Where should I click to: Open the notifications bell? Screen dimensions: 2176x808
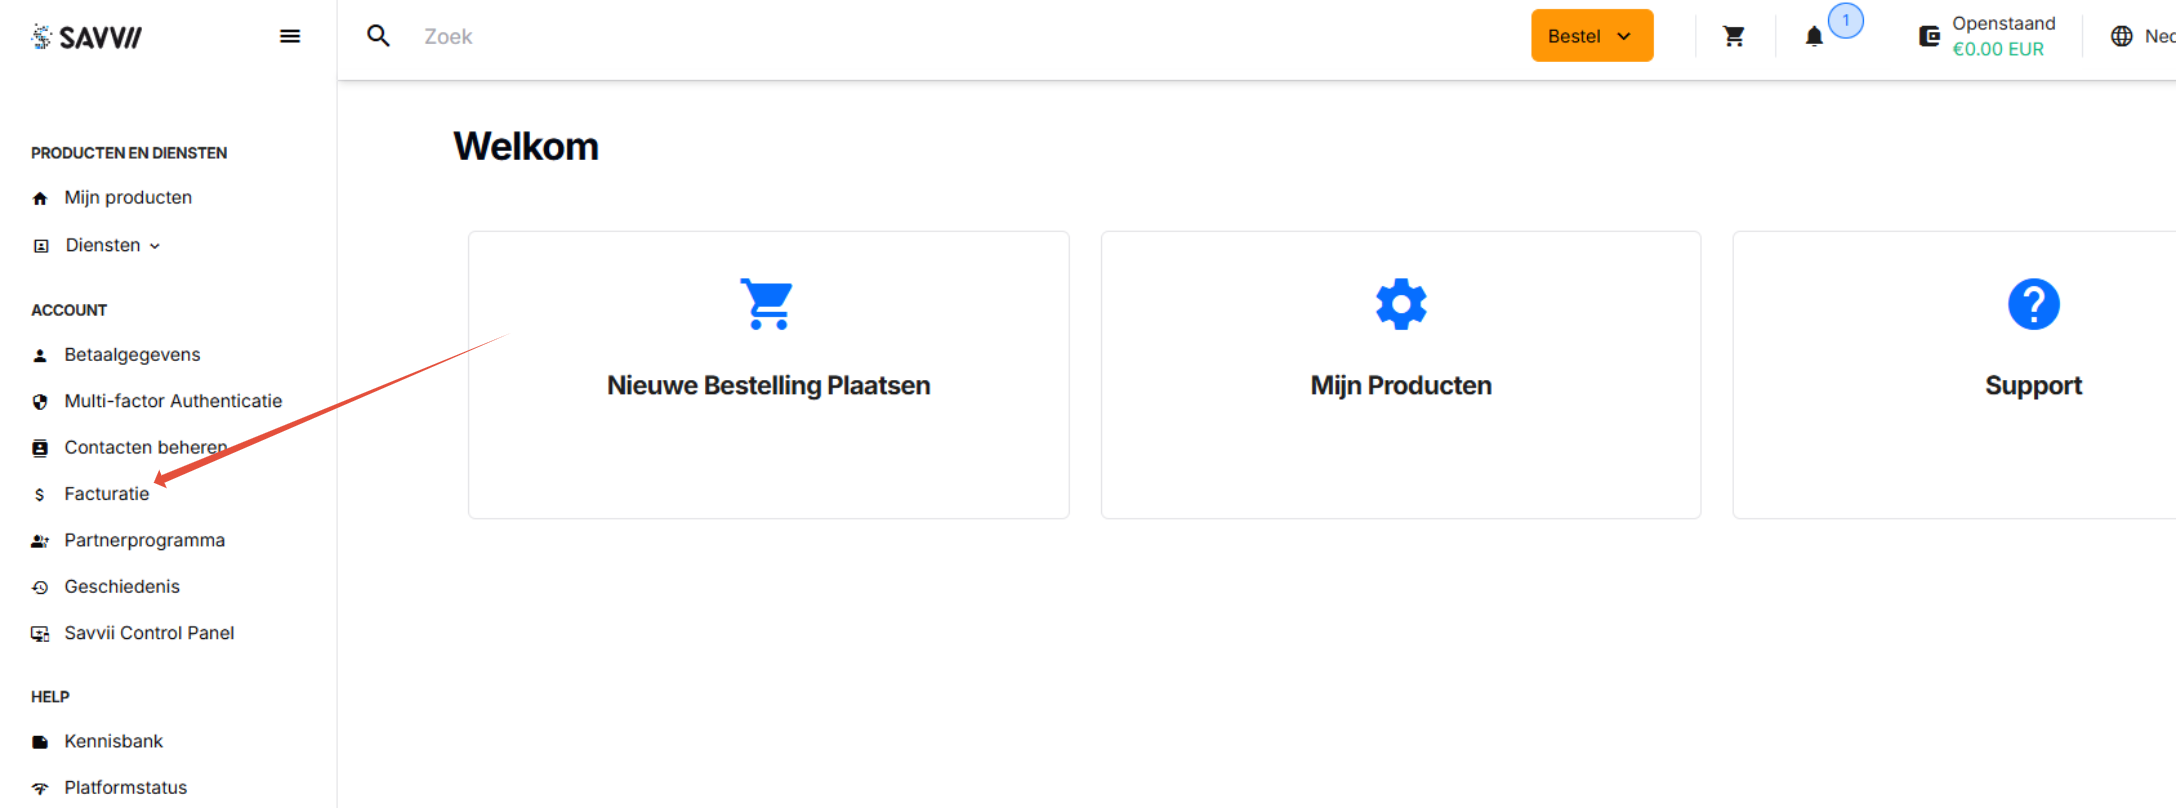(1814, 37)
